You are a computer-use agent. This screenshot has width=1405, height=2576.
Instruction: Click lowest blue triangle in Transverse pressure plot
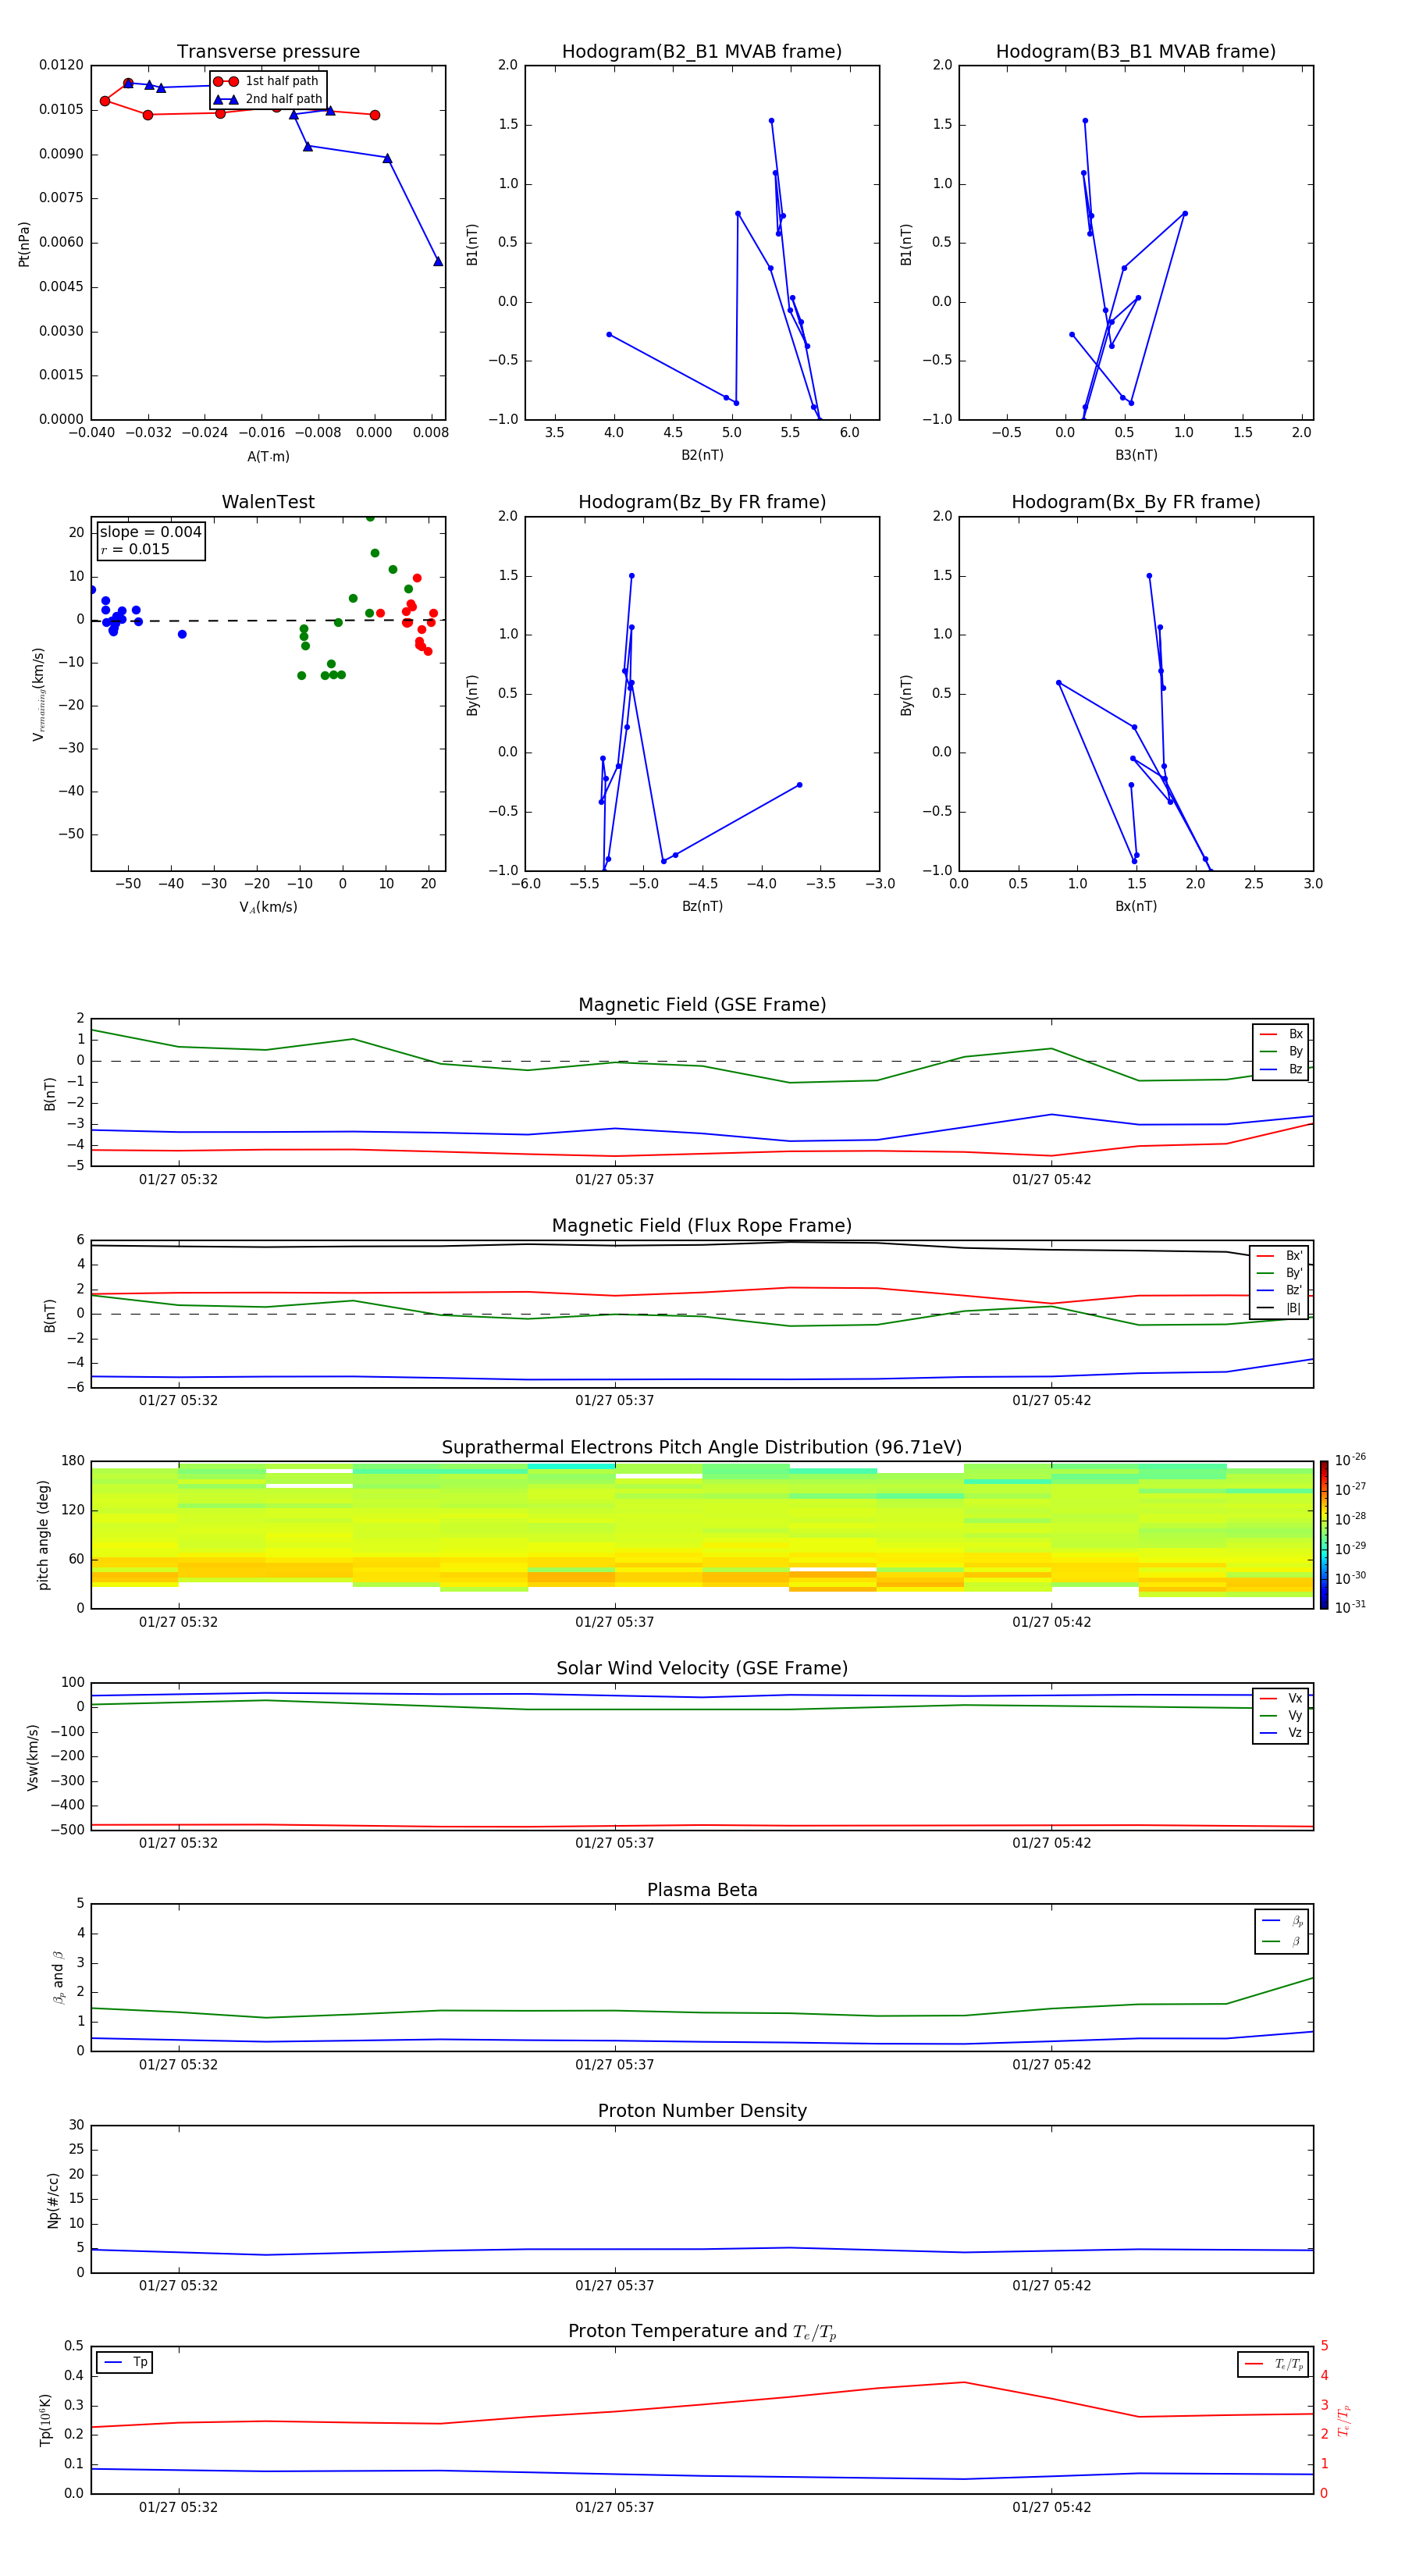pyautogui.click(x=438, y=261)
